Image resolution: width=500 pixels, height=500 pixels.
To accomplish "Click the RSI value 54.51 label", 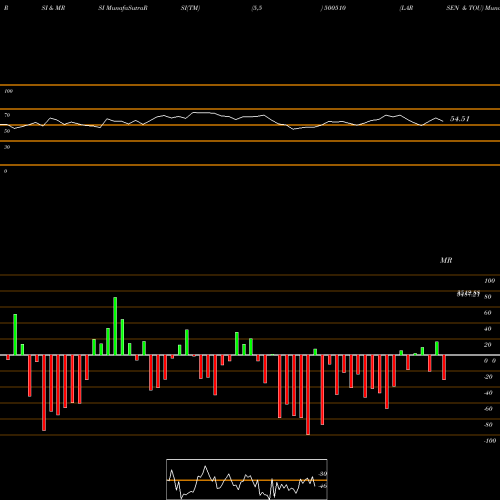I will point(460,119).
